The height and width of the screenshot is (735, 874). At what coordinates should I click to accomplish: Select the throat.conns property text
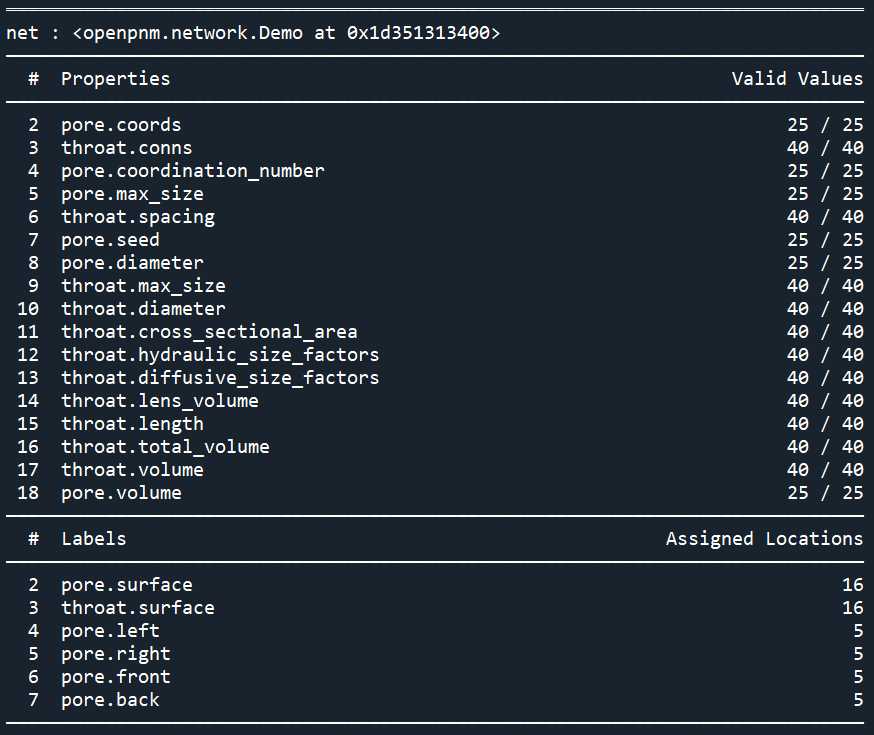(127, 148)
